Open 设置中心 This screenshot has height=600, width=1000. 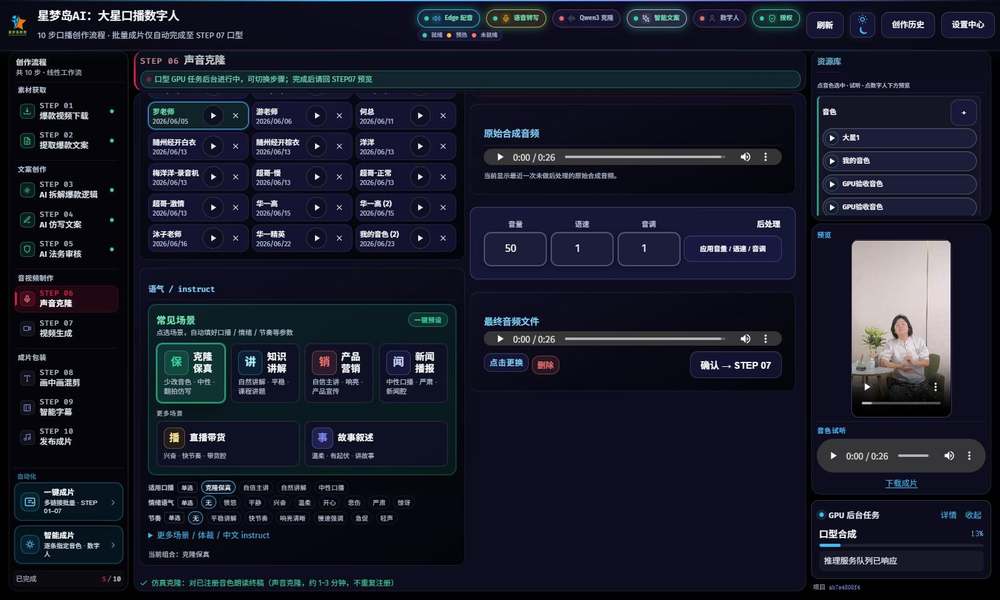[967, 25]
